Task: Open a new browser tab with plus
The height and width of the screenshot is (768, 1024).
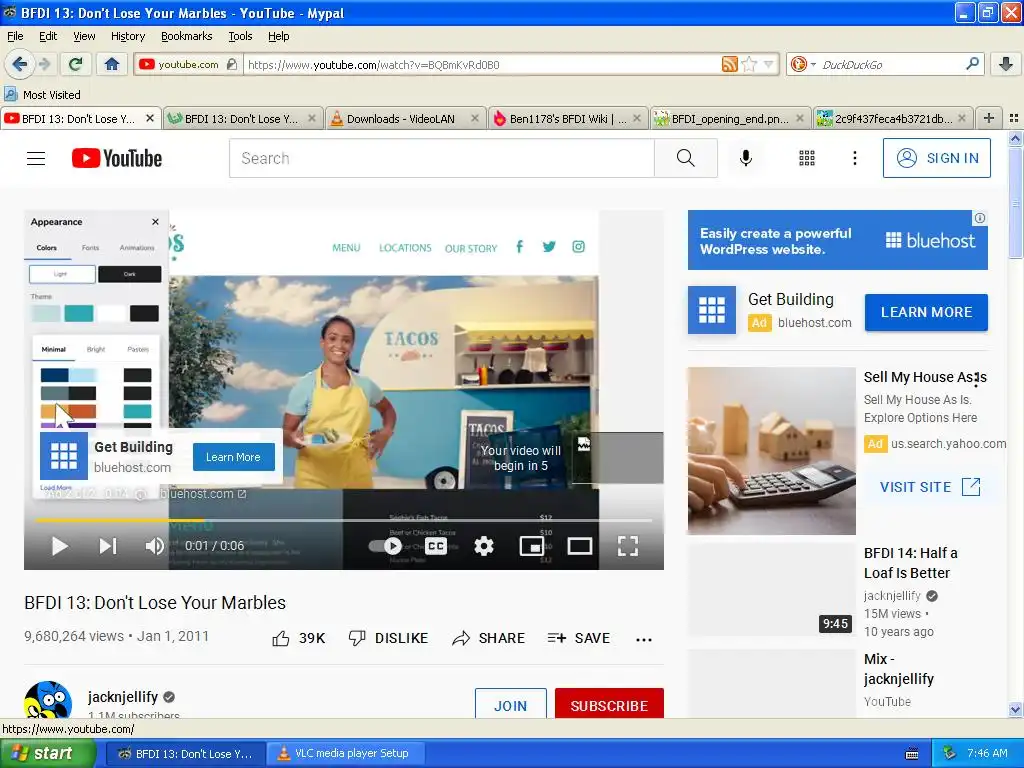Action: click(989, 118)
